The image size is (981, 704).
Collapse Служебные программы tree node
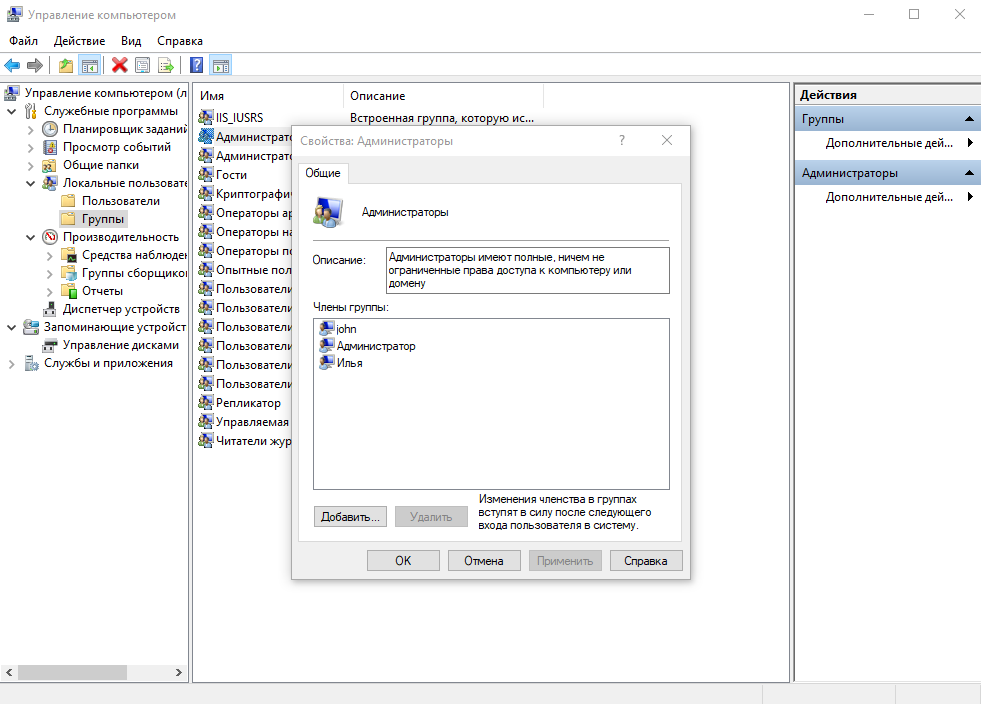pyautogui.click(x=11, y=111)
